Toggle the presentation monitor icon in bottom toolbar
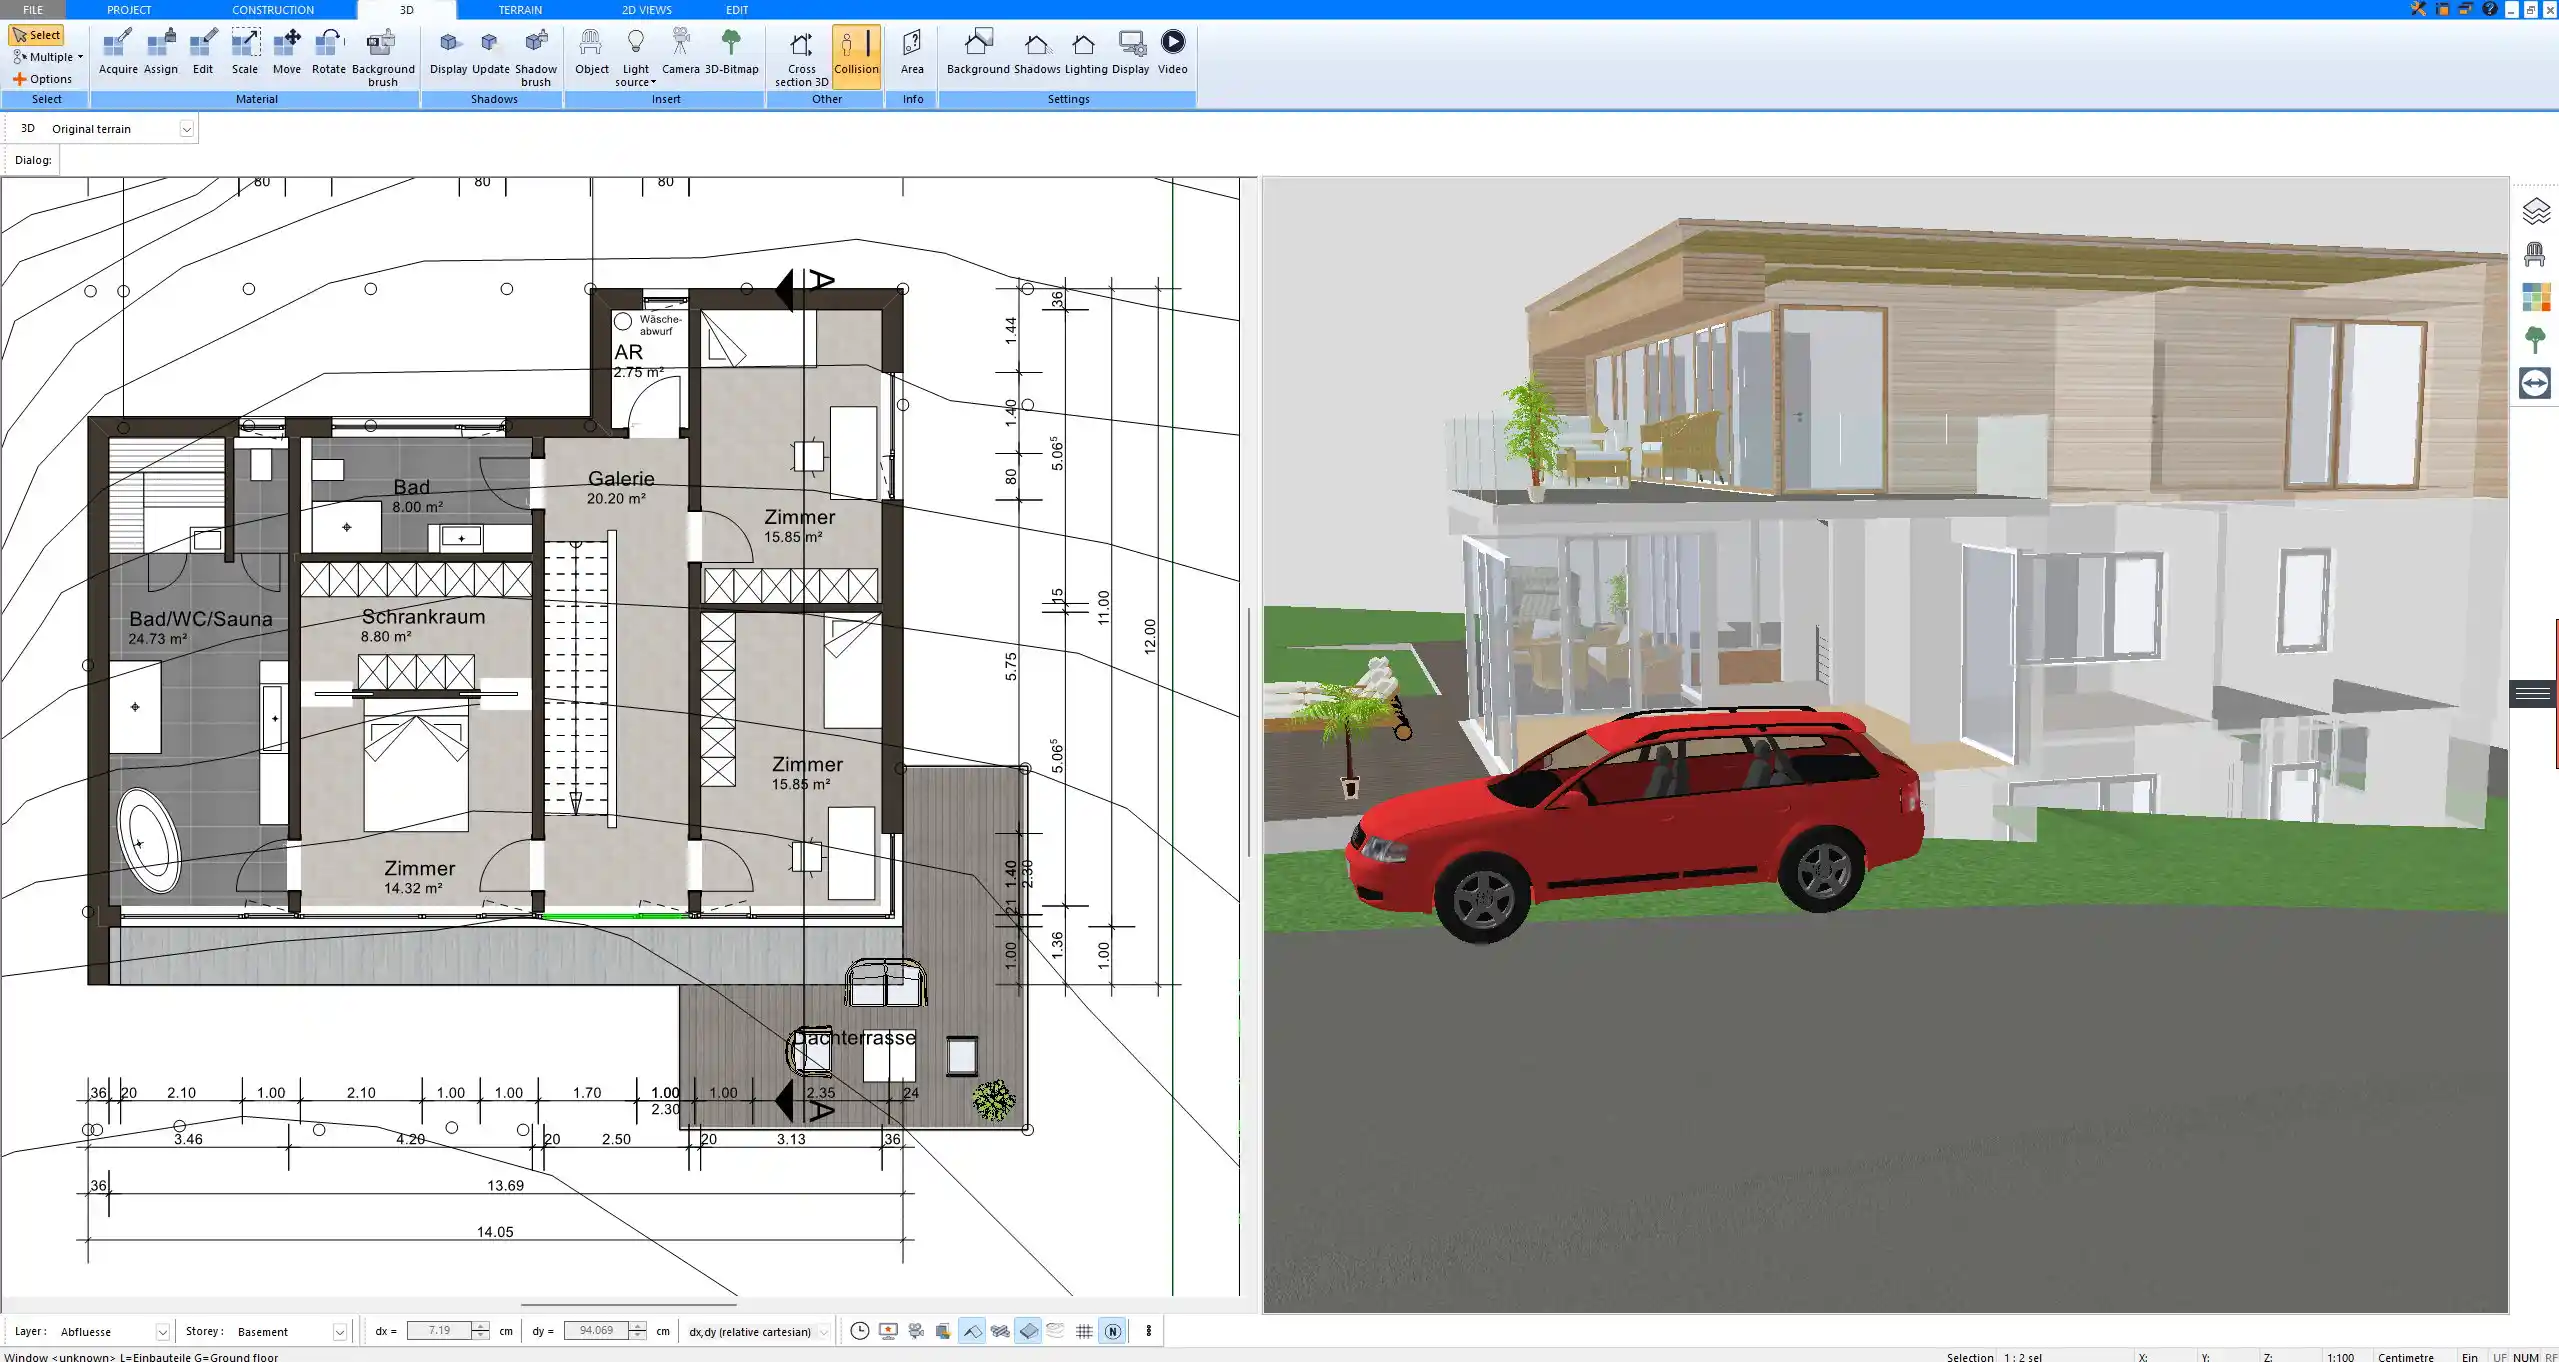The height and width of the screenshot is (1362, 2559). pyautogui.click(x=888, y=1331)
